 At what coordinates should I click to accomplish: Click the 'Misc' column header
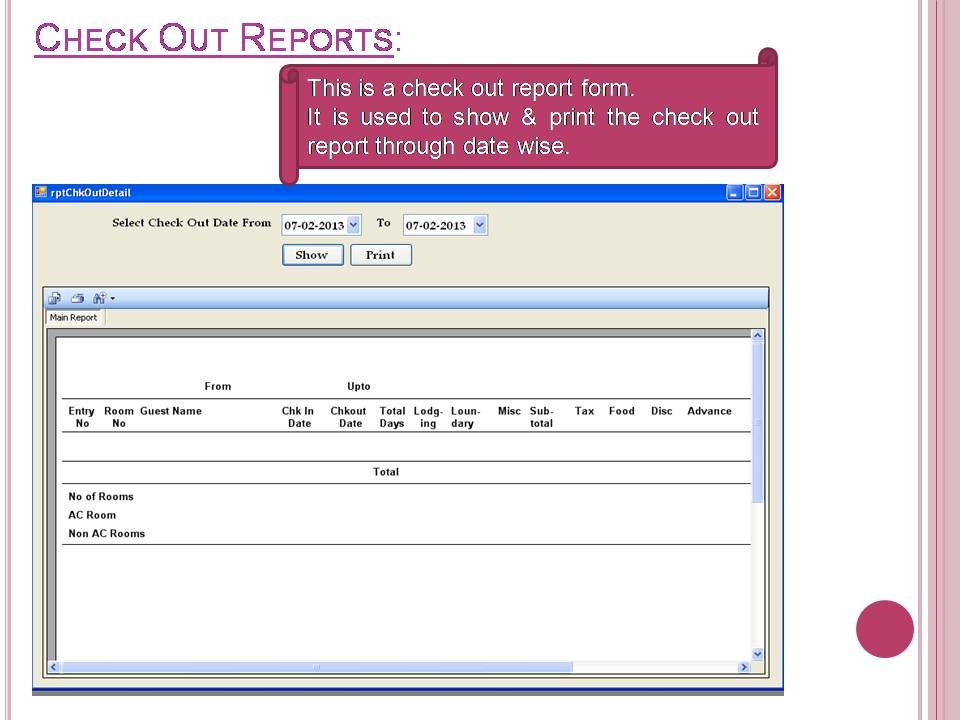pos(509,411)
